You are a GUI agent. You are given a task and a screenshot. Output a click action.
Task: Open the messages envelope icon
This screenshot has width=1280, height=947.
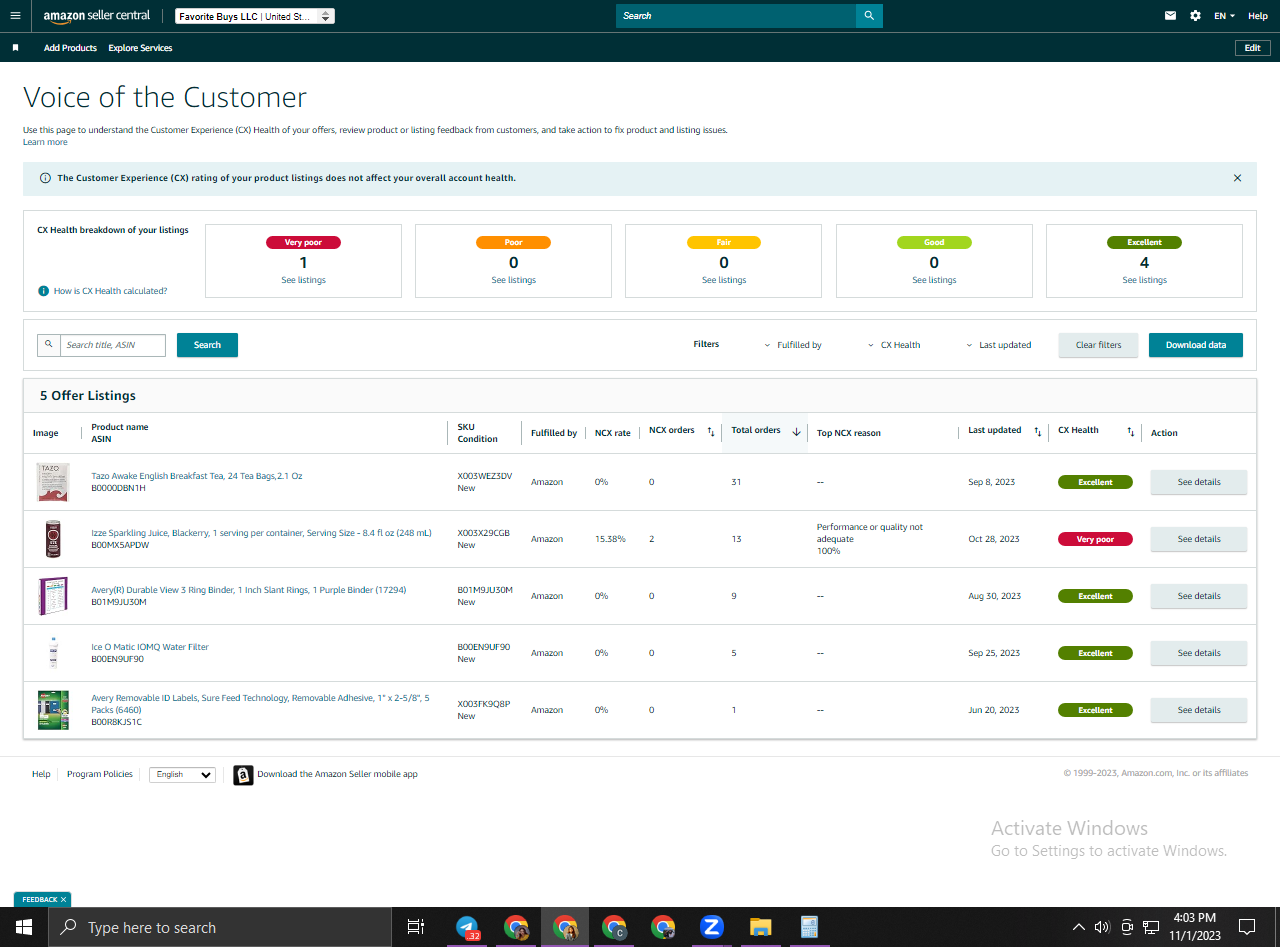[x=1171, y=16]
